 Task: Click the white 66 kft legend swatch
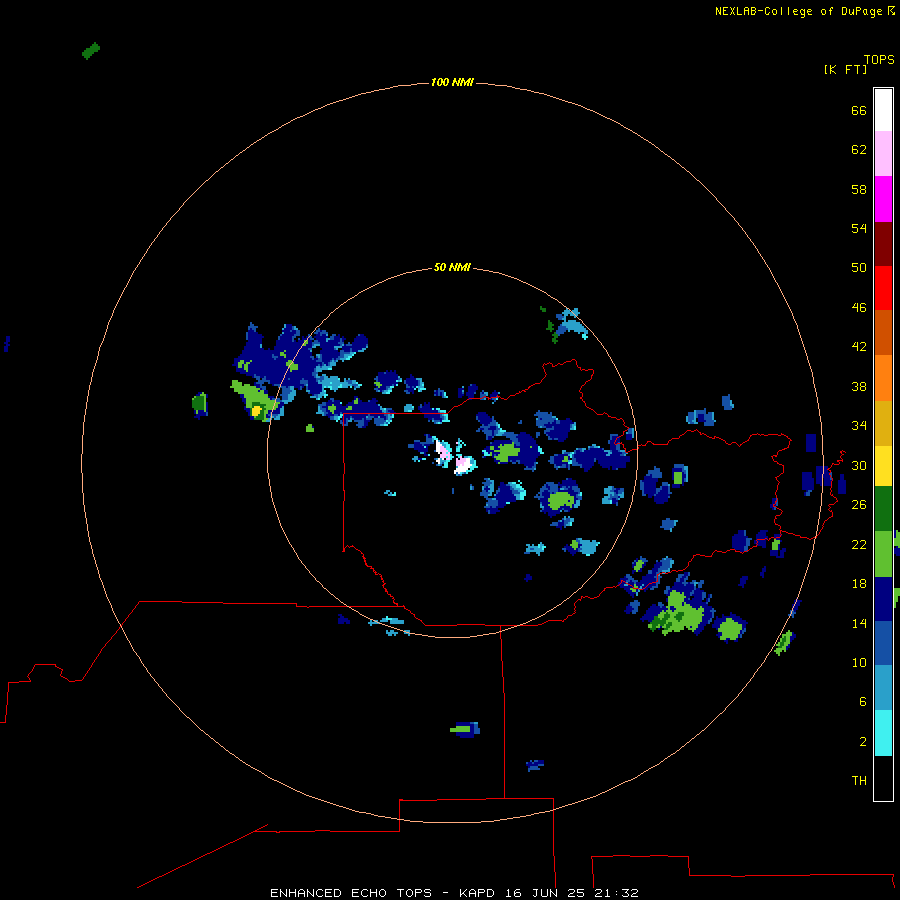coord(883,110)
